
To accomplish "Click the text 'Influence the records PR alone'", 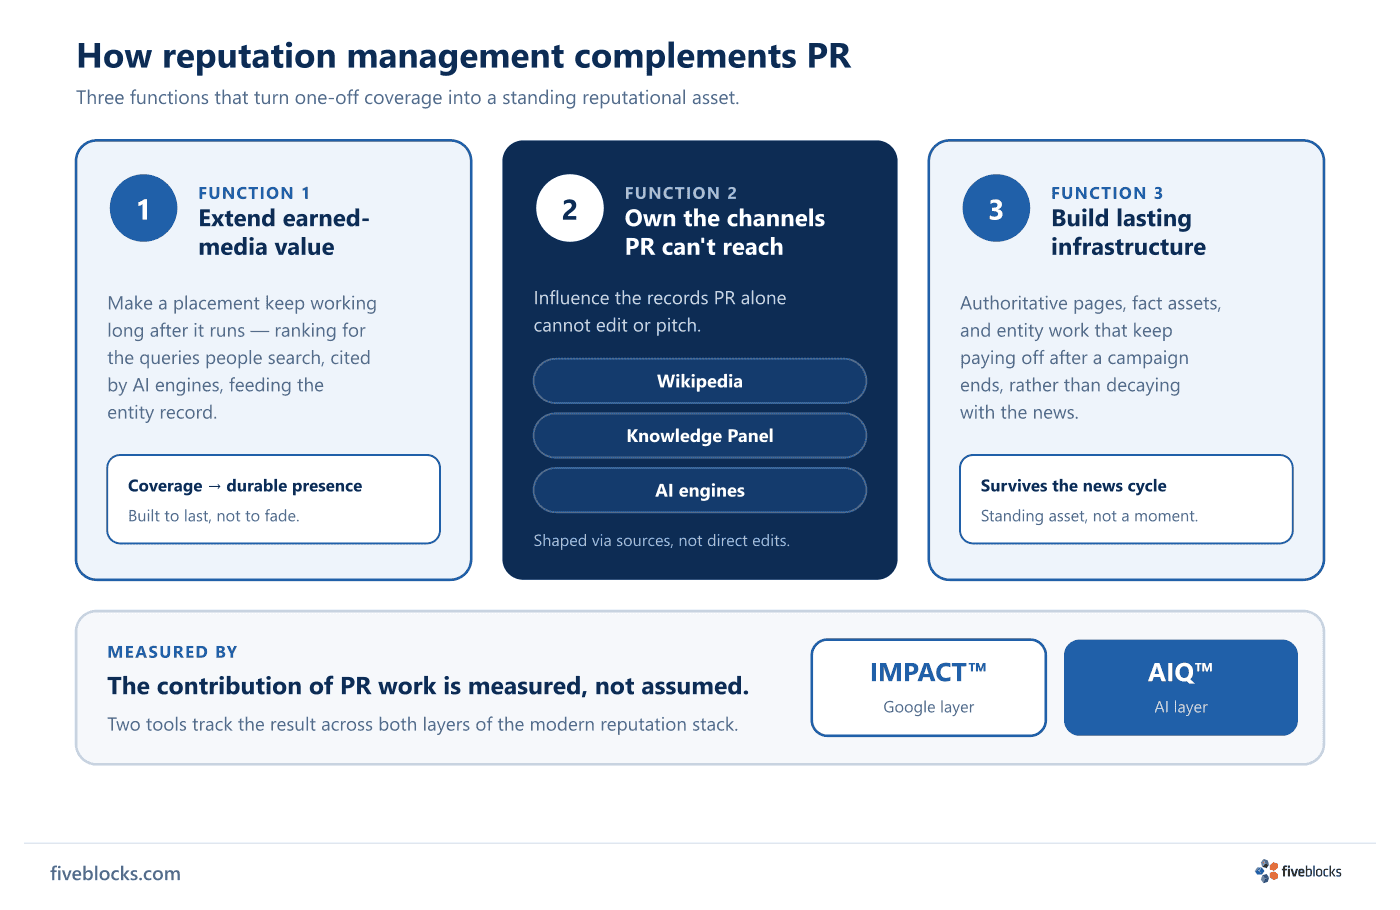I will 660,298.
